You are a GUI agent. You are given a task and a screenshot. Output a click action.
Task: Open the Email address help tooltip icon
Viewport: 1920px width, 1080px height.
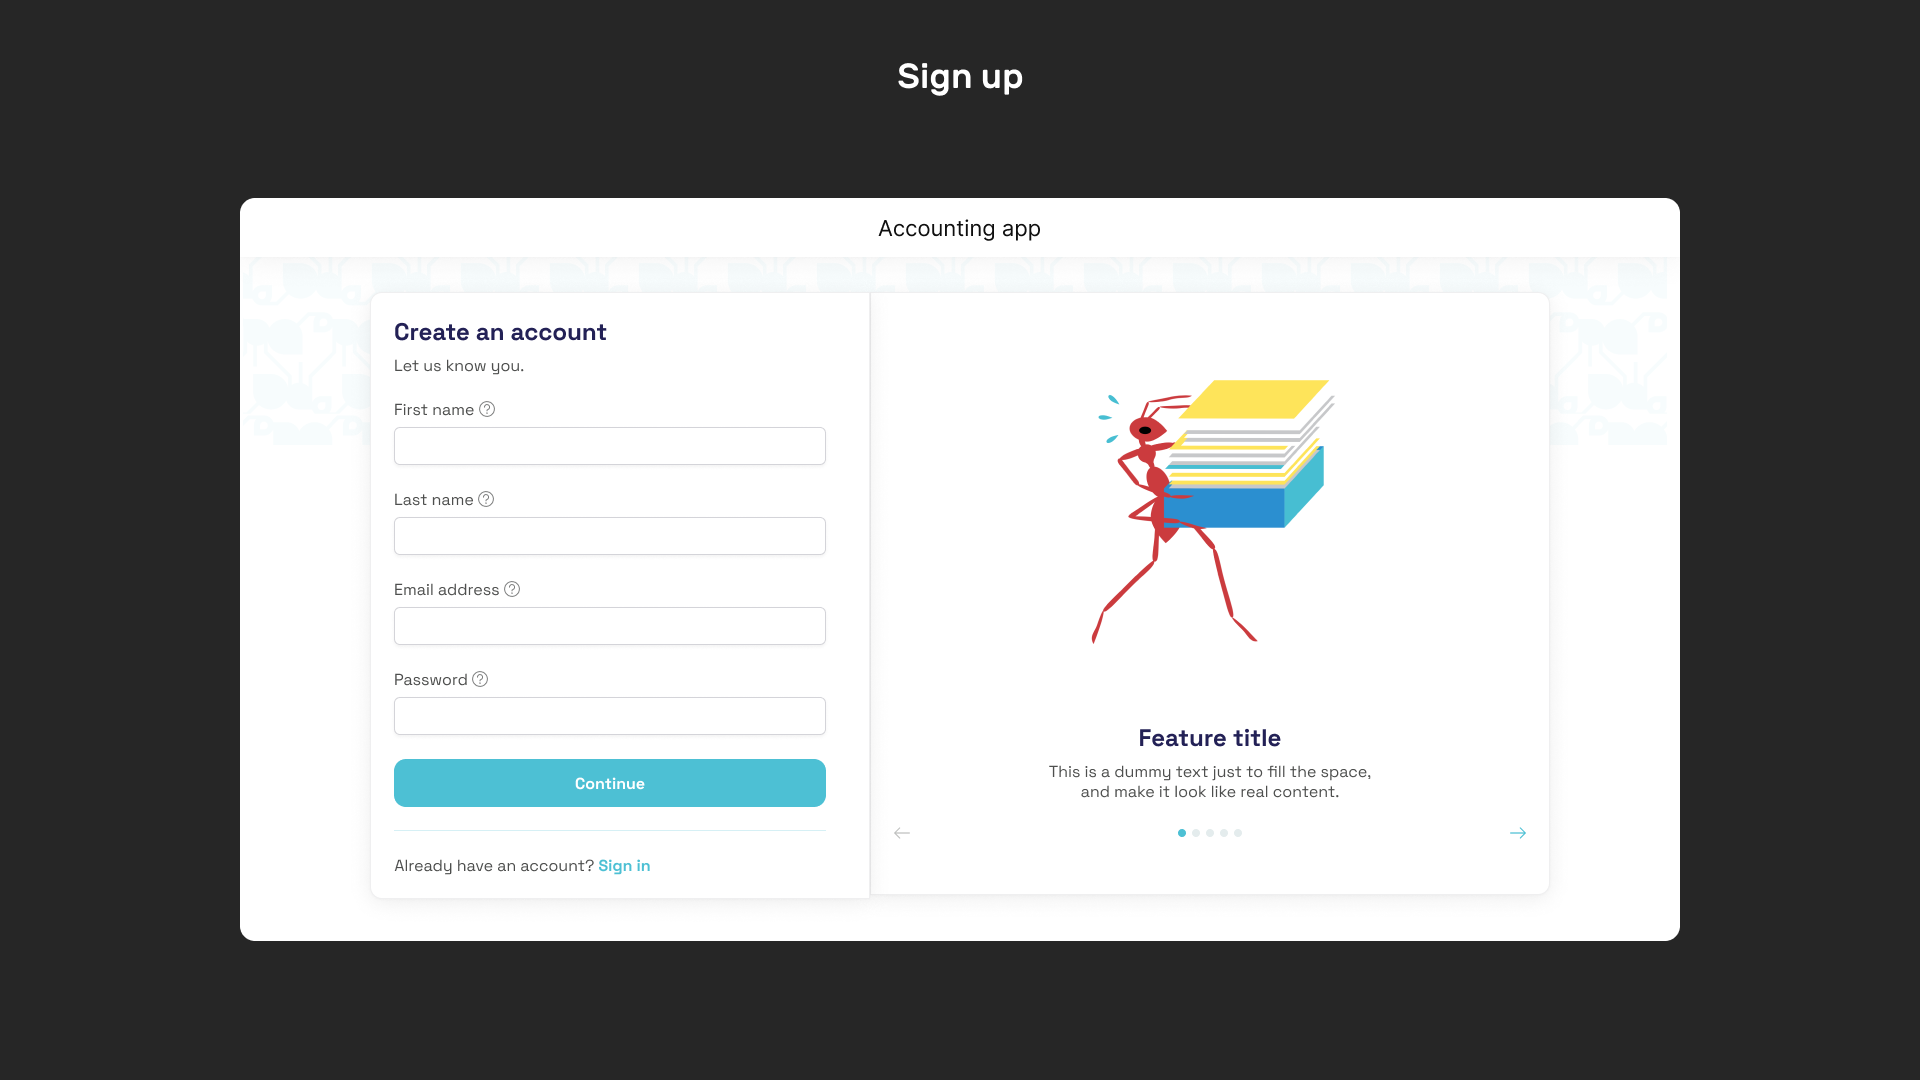pos(512,589)
